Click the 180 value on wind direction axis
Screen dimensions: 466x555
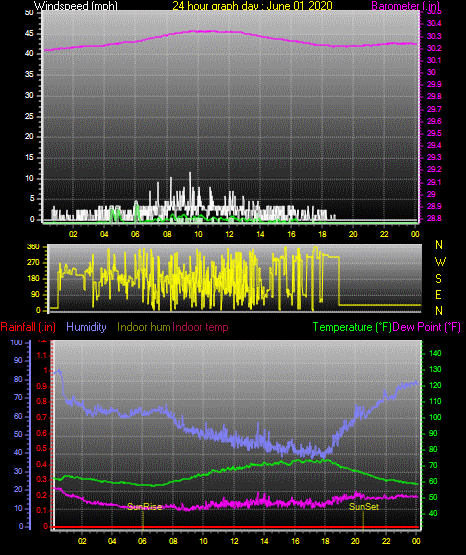[x=33, y=279]
